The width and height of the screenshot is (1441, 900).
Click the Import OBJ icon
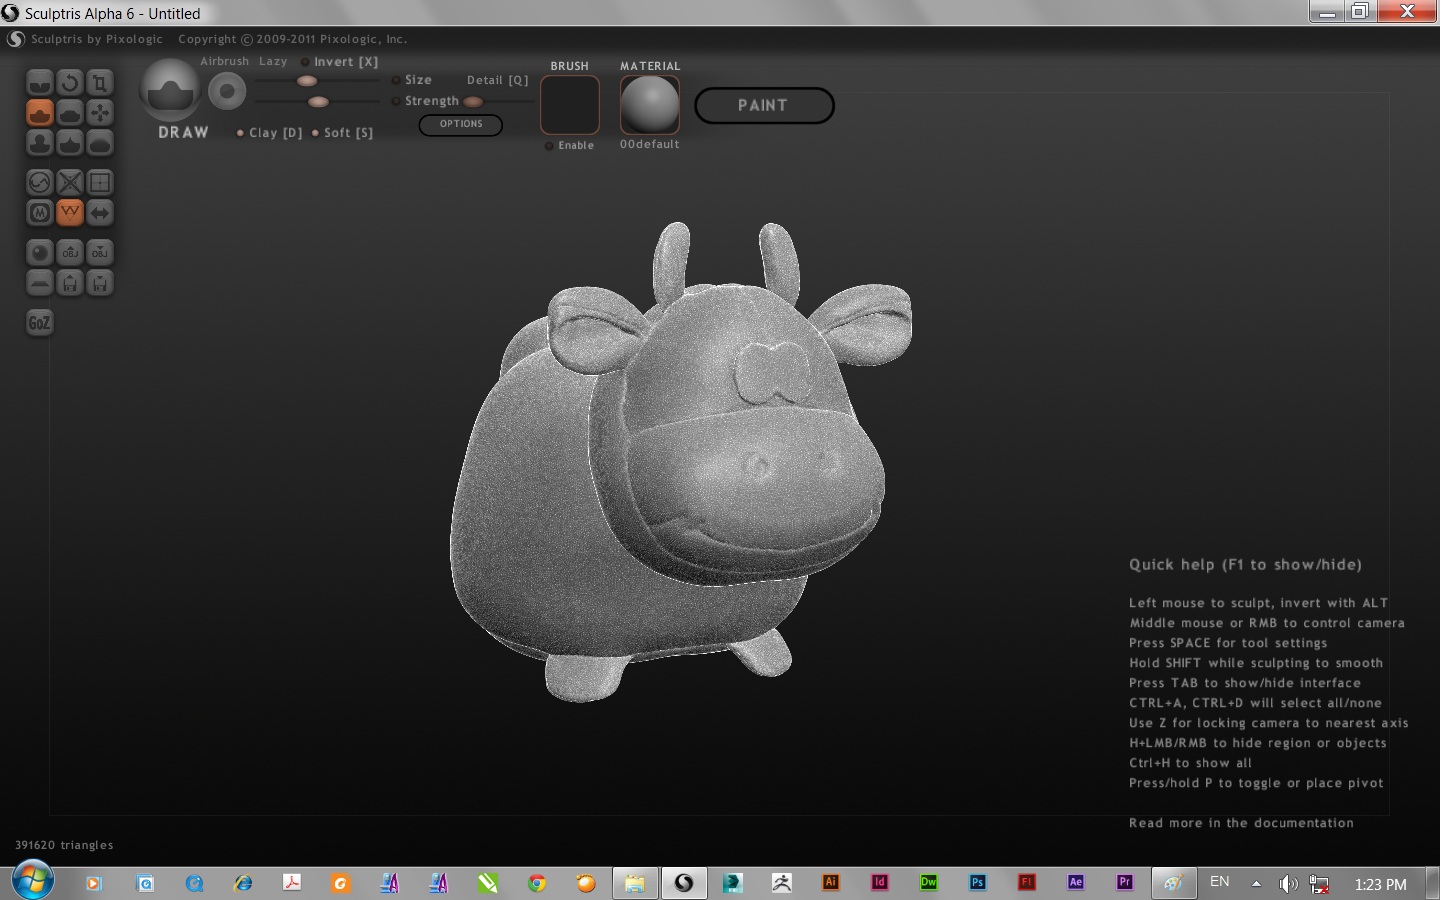coord(70,253)
